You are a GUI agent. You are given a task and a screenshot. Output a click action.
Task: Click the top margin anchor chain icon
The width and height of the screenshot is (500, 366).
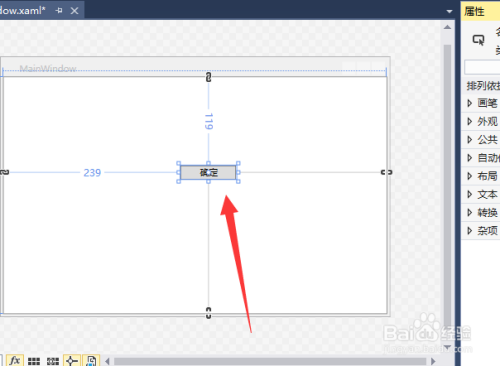coord(208,77)
